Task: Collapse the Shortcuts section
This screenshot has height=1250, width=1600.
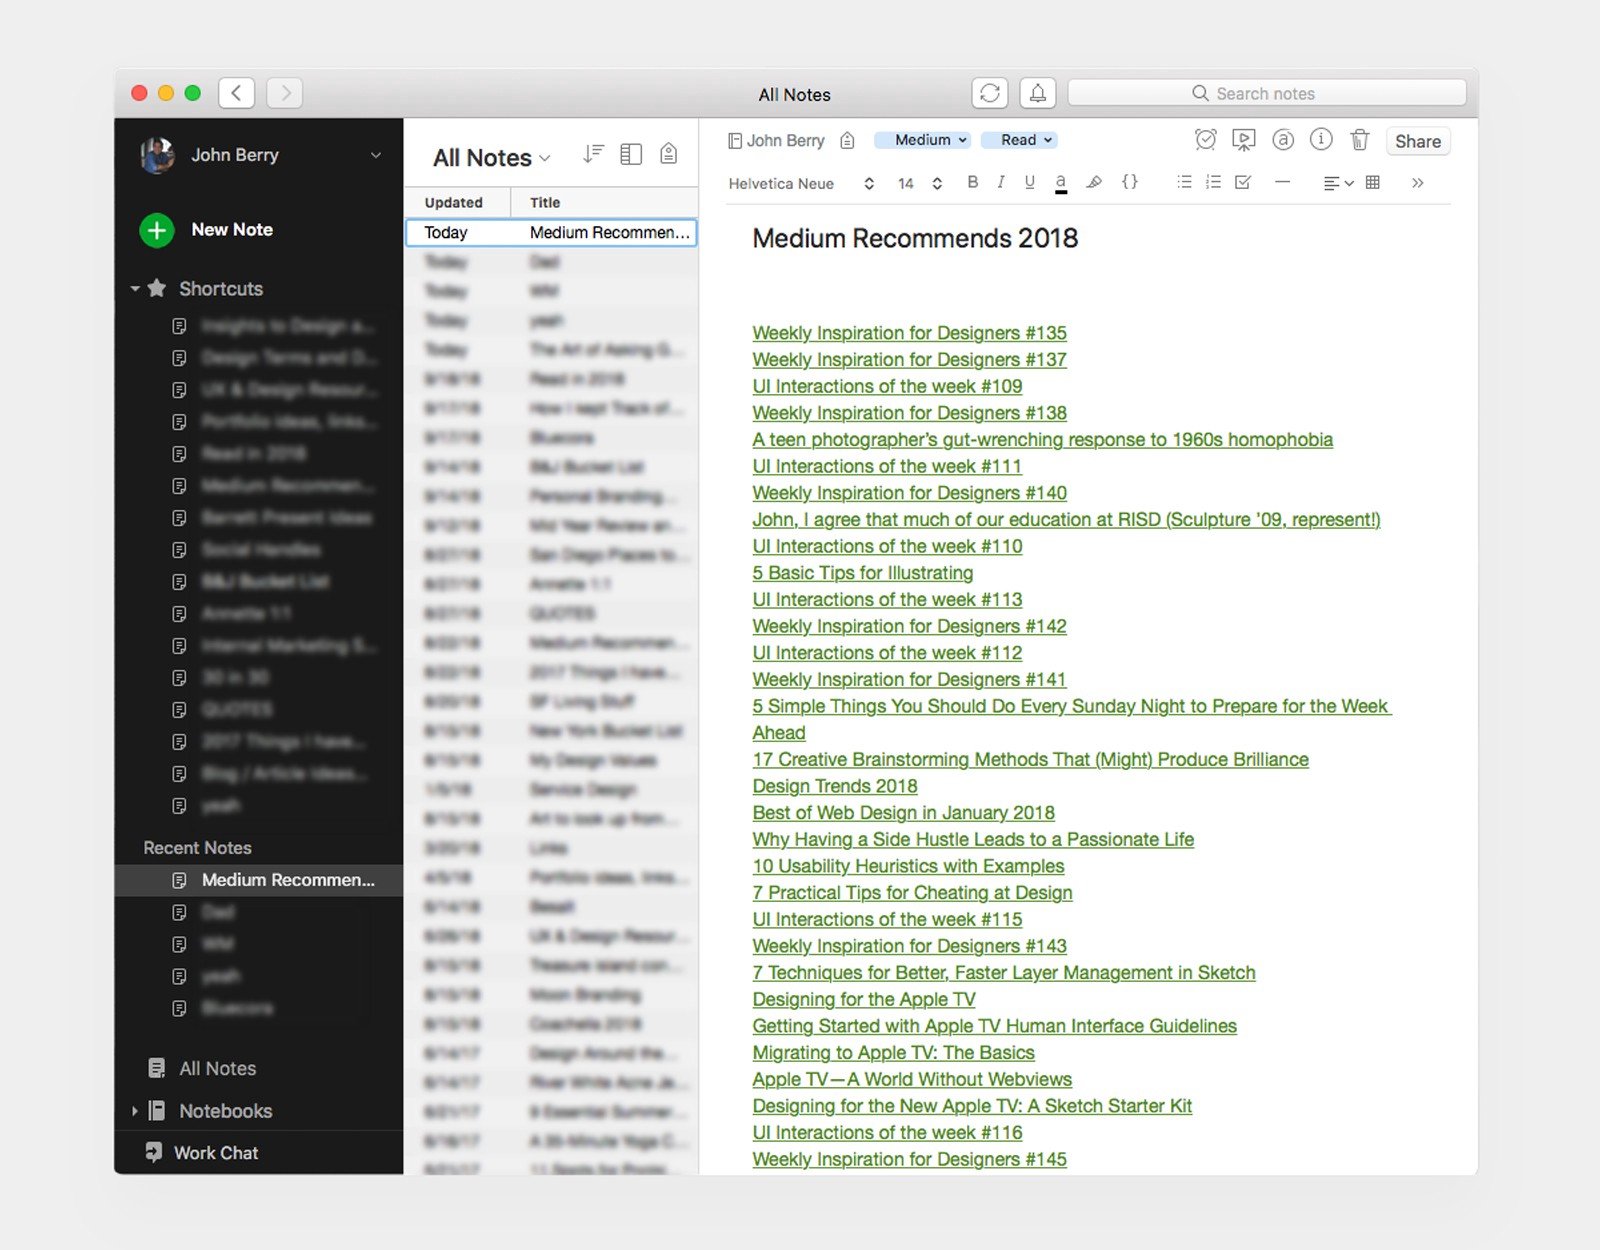Action: [x=135, y=288]
